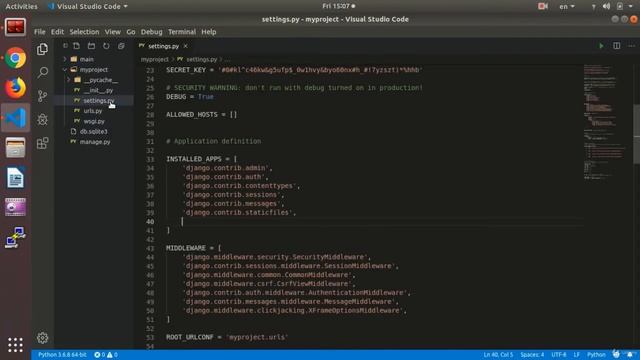This screenshot has height=360, width=640.
Task: Open the Edit menu
Action: [x=57, y=32]
